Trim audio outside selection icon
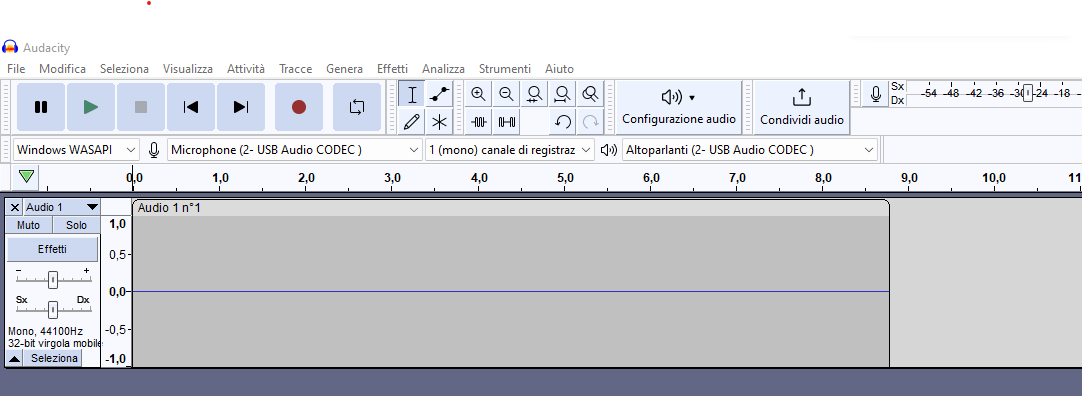This screenshot has height=396, width=1082. pyautogui.click(x=479, y=122)
